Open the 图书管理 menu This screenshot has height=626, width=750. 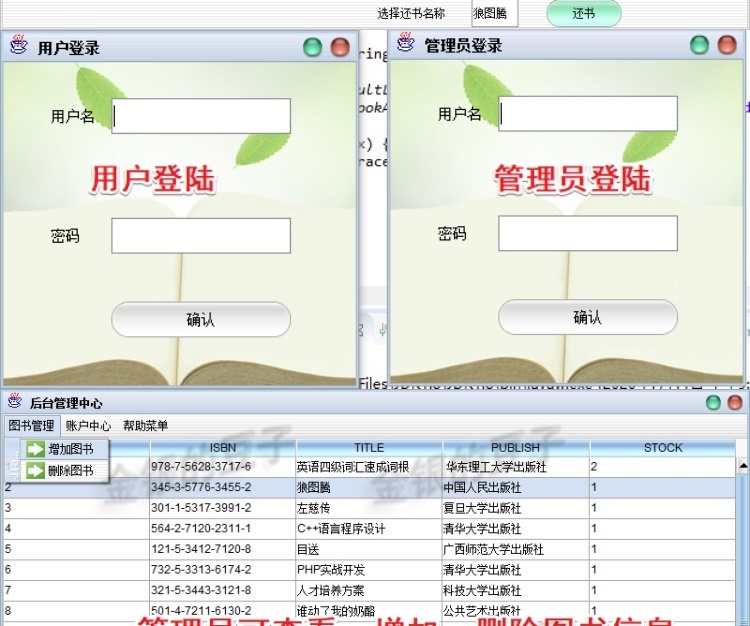[32, 425]
